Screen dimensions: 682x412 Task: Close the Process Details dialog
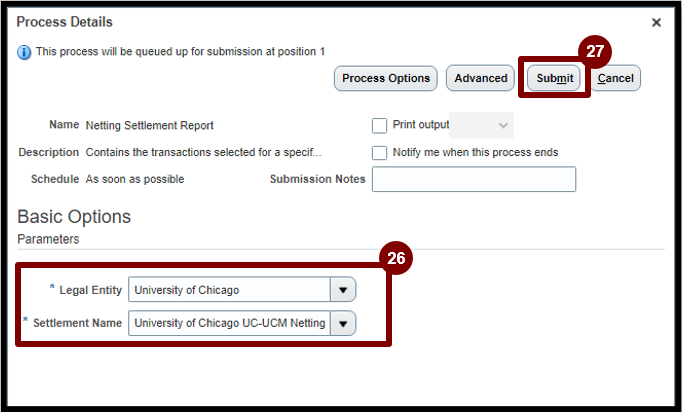[x=656, y=22]
